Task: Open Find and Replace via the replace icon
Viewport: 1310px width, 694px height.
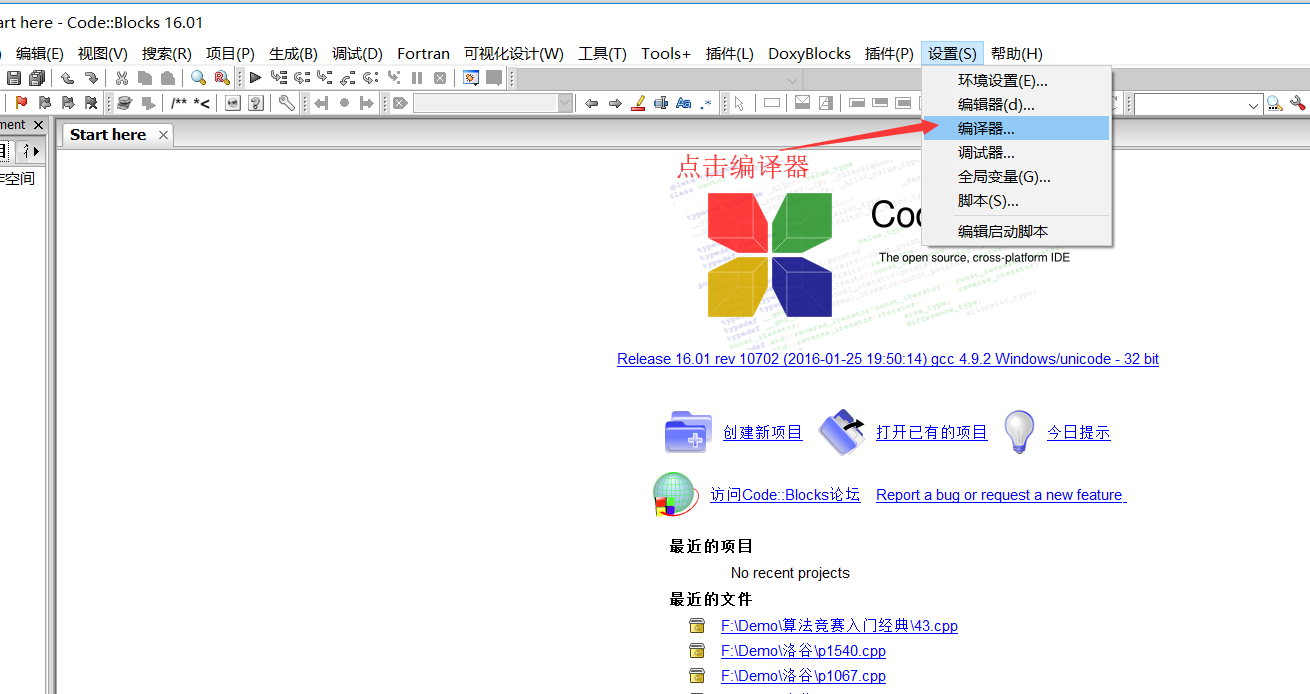Action: point(220,77)
